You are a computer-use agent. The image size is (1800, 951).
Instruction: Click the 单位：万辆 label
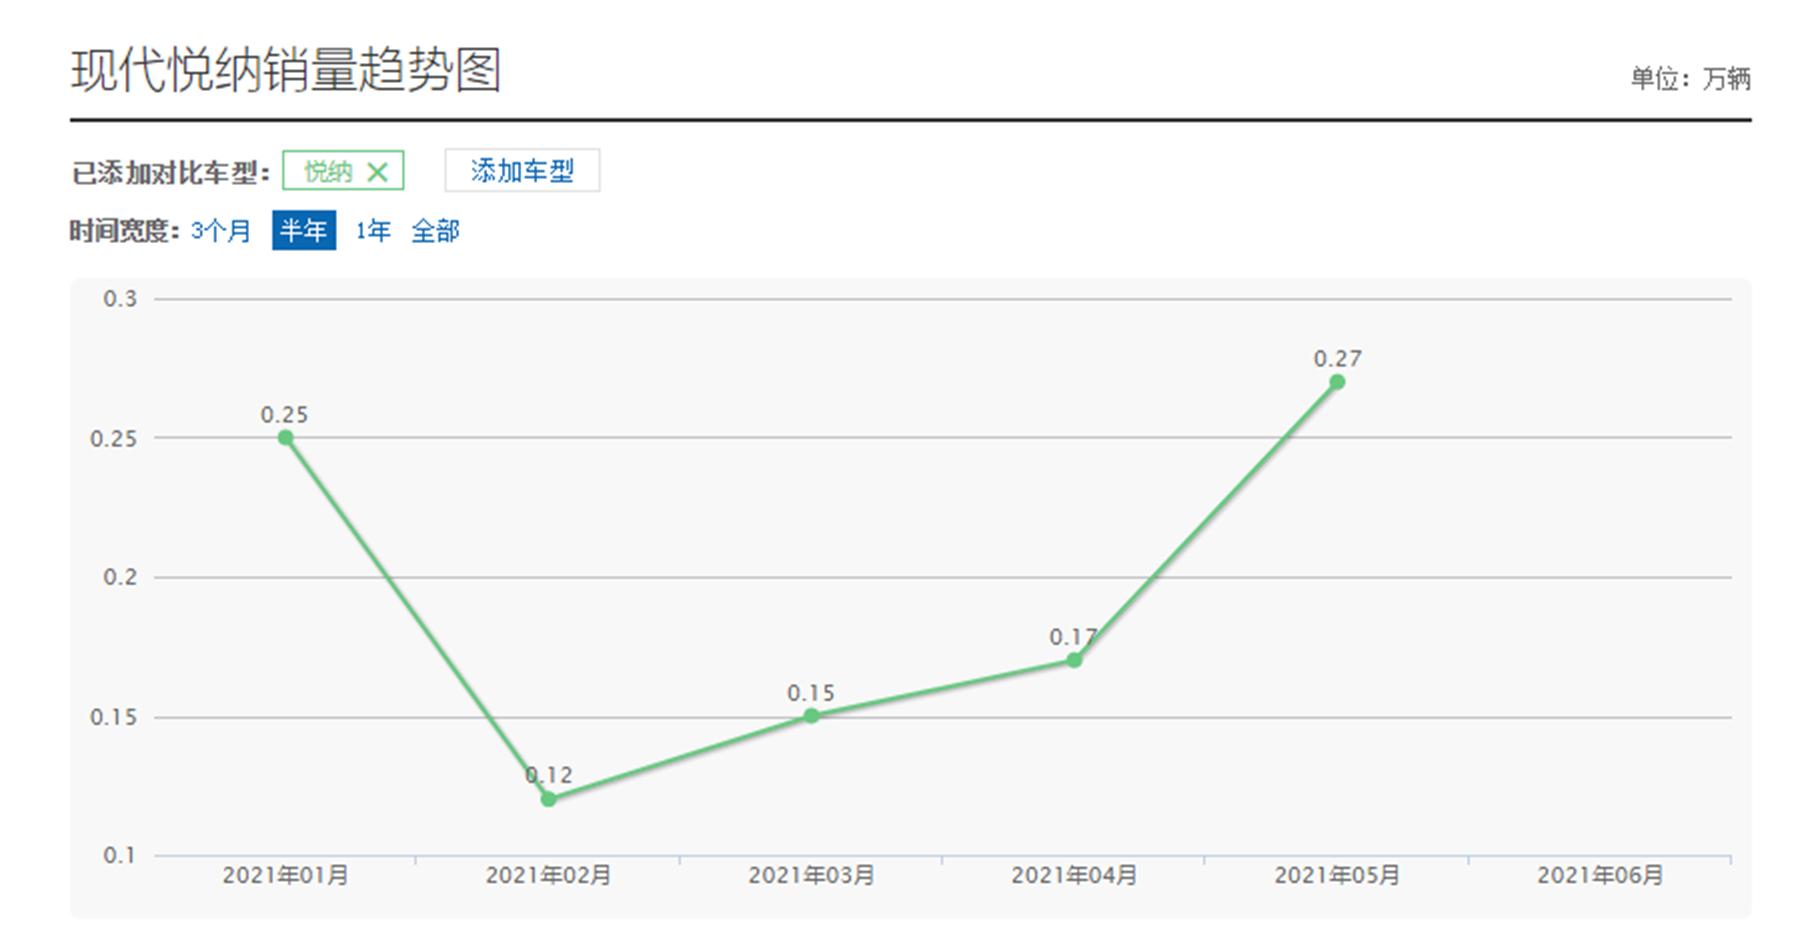pos(1690,78)
